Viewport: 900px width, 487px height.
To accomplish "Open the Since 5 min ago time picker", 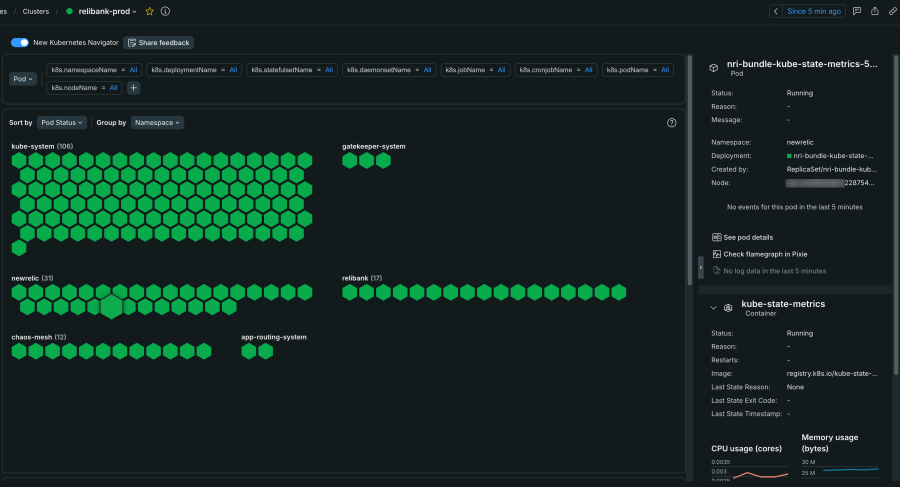I will 813,11.
